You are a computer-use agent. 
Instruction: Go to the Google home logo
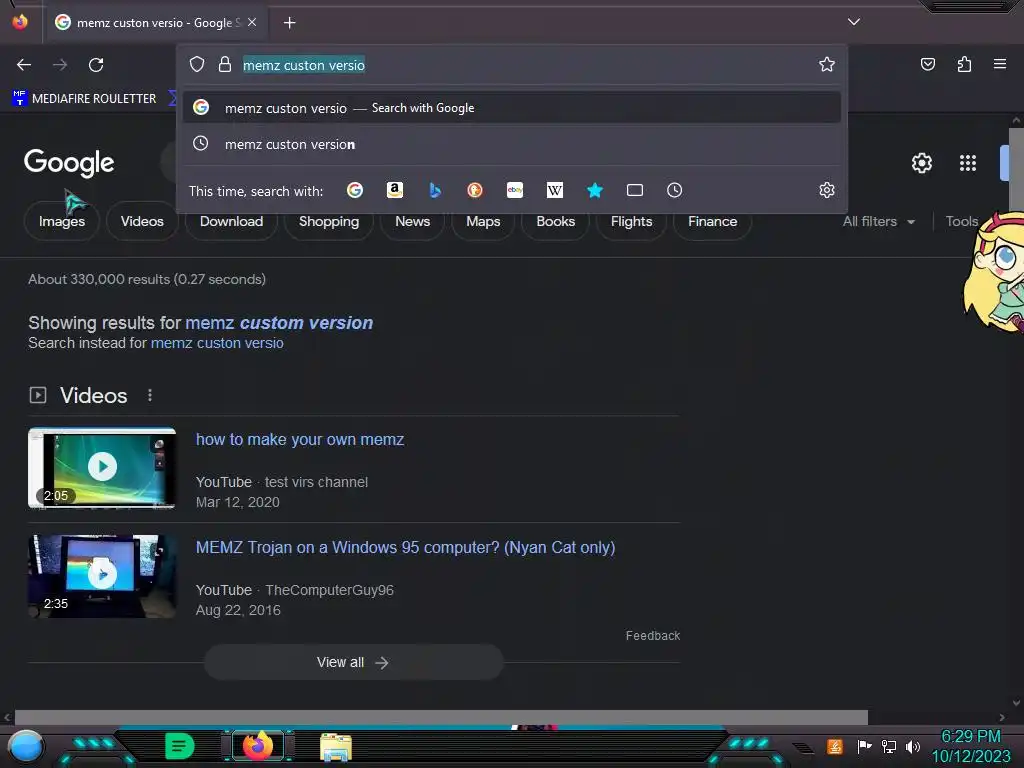69,163
